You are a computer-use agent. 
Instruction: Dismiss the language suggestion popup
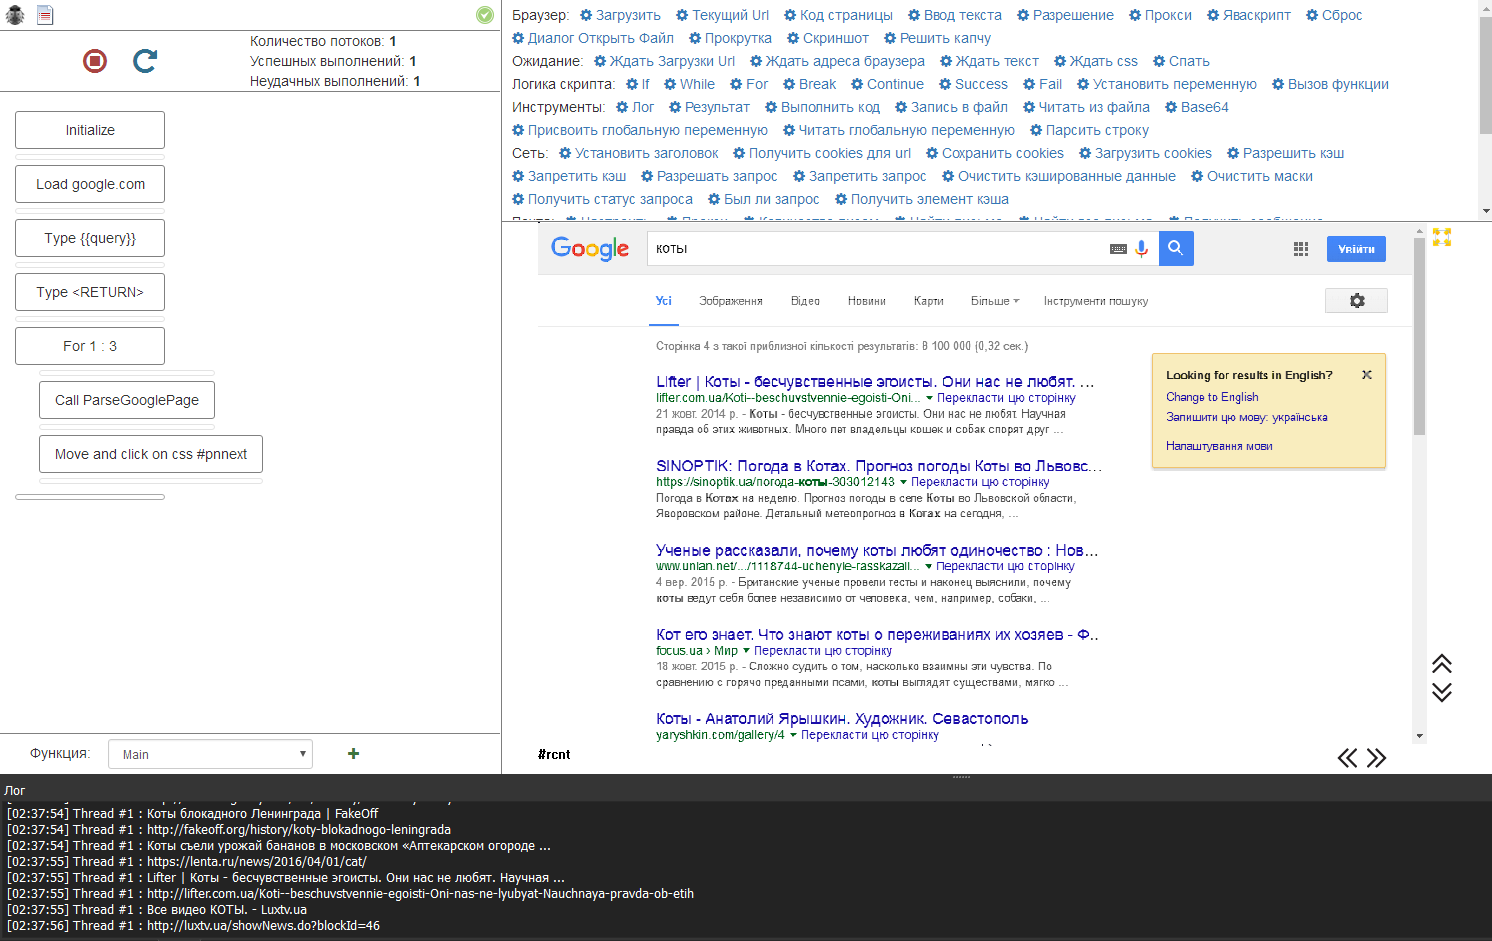1366,375
